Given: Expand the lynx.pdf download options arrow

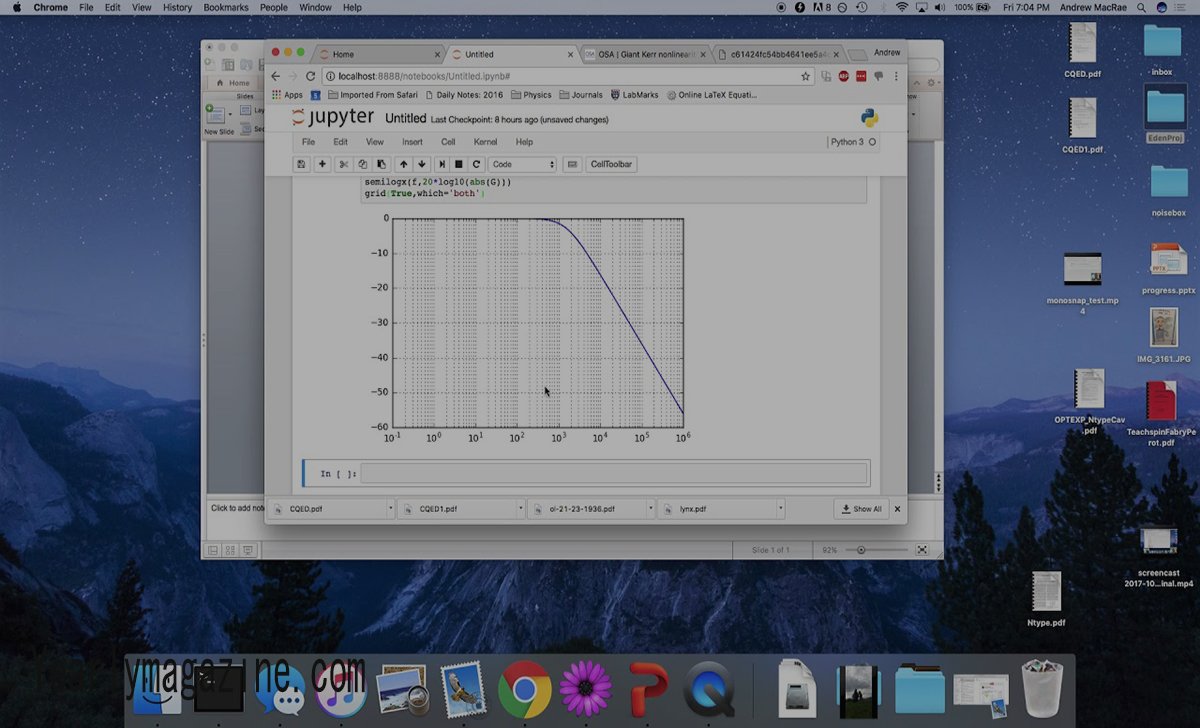Looking at the screenshot, I should point(780,509).
